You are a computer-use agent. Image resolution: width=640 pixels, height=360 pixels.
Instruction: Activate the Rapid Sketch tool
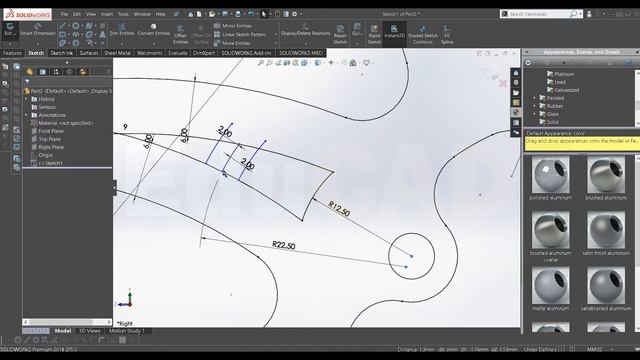coord(374,35)
